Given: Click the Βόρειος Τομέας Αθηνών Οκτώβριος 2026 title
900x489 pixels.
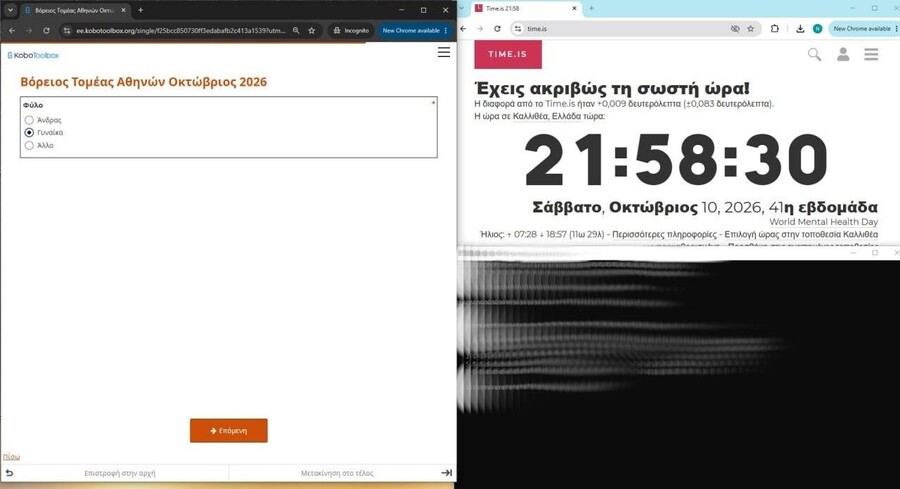Looking at the screenshot, I should pos(143,82).
